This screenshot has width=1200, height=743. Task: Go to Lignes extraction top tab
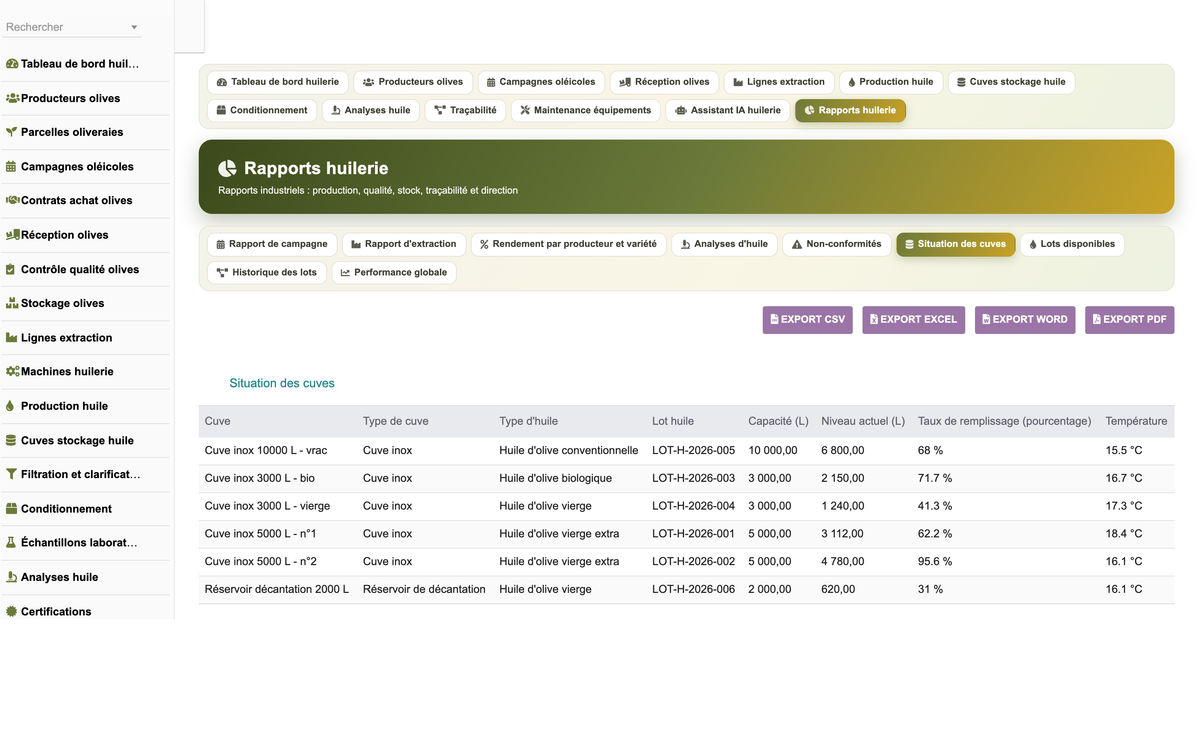pos(779,82)
